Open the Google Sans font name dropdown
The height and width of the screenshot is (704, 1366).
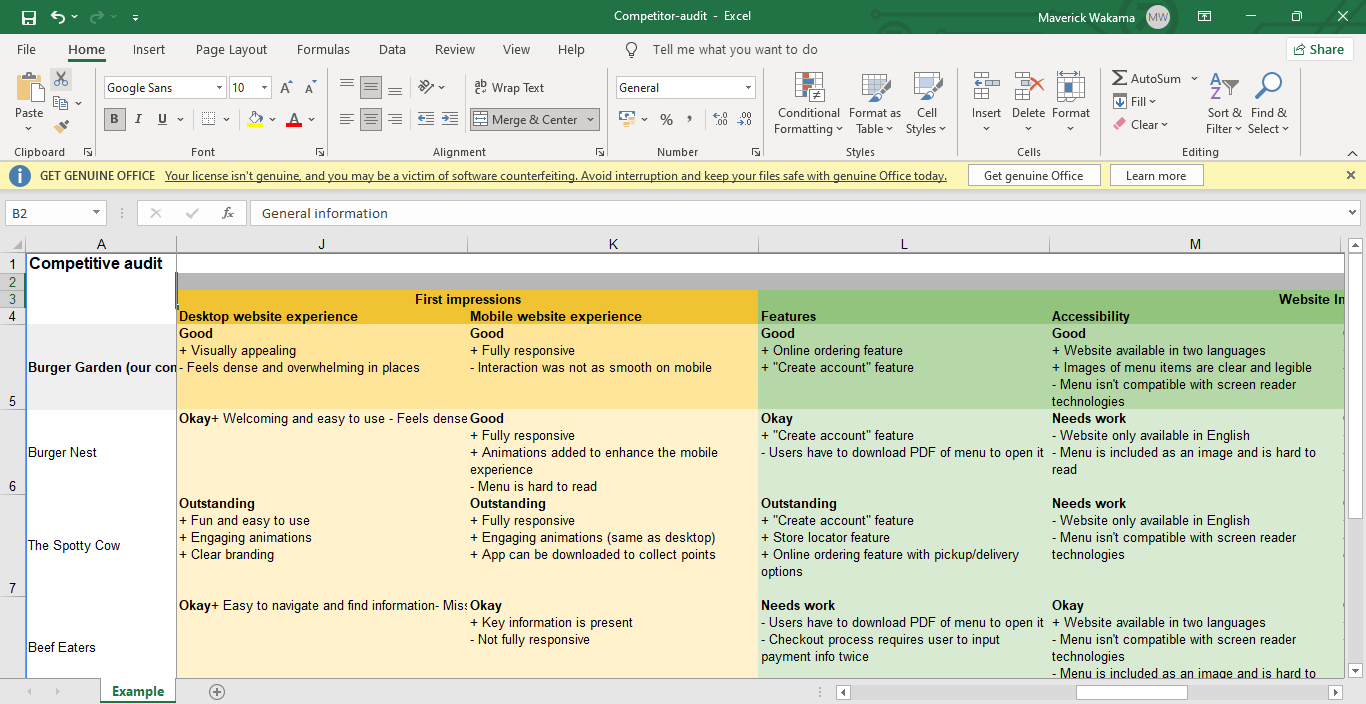tap(219, 88)
